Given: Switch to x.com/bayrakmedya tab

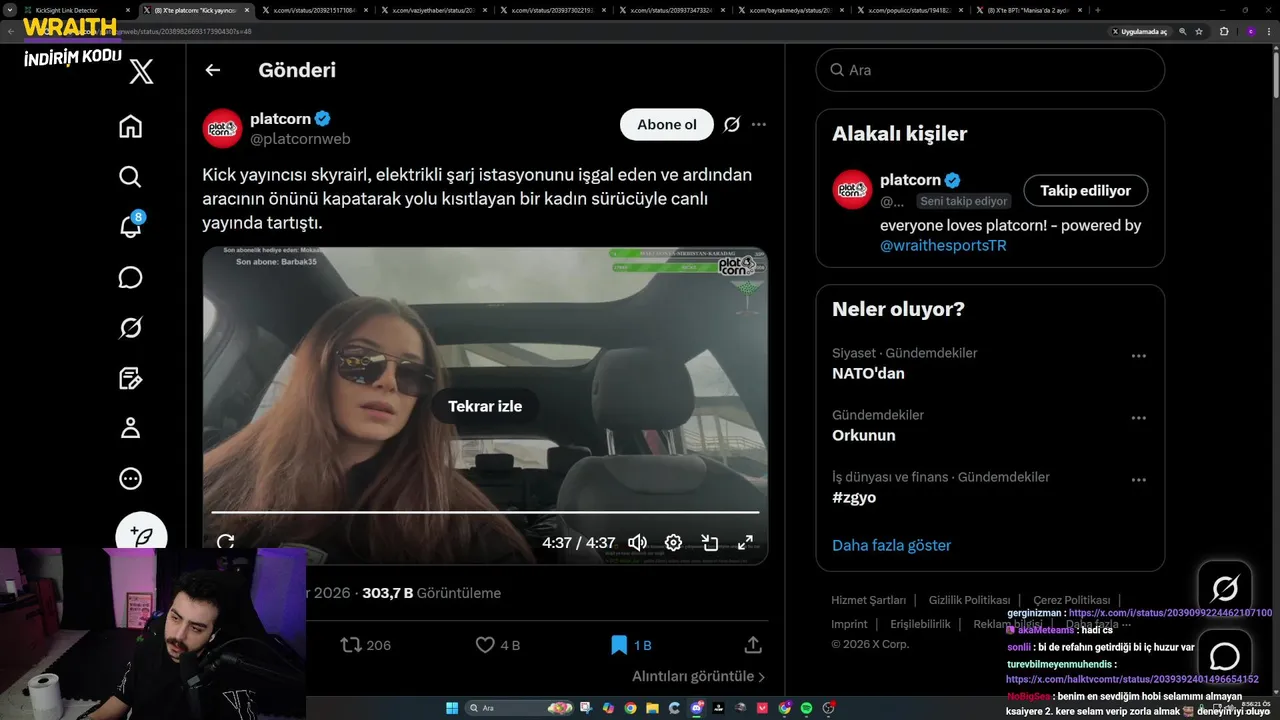Looking at the screenshot, I should (x=793, y=10).
